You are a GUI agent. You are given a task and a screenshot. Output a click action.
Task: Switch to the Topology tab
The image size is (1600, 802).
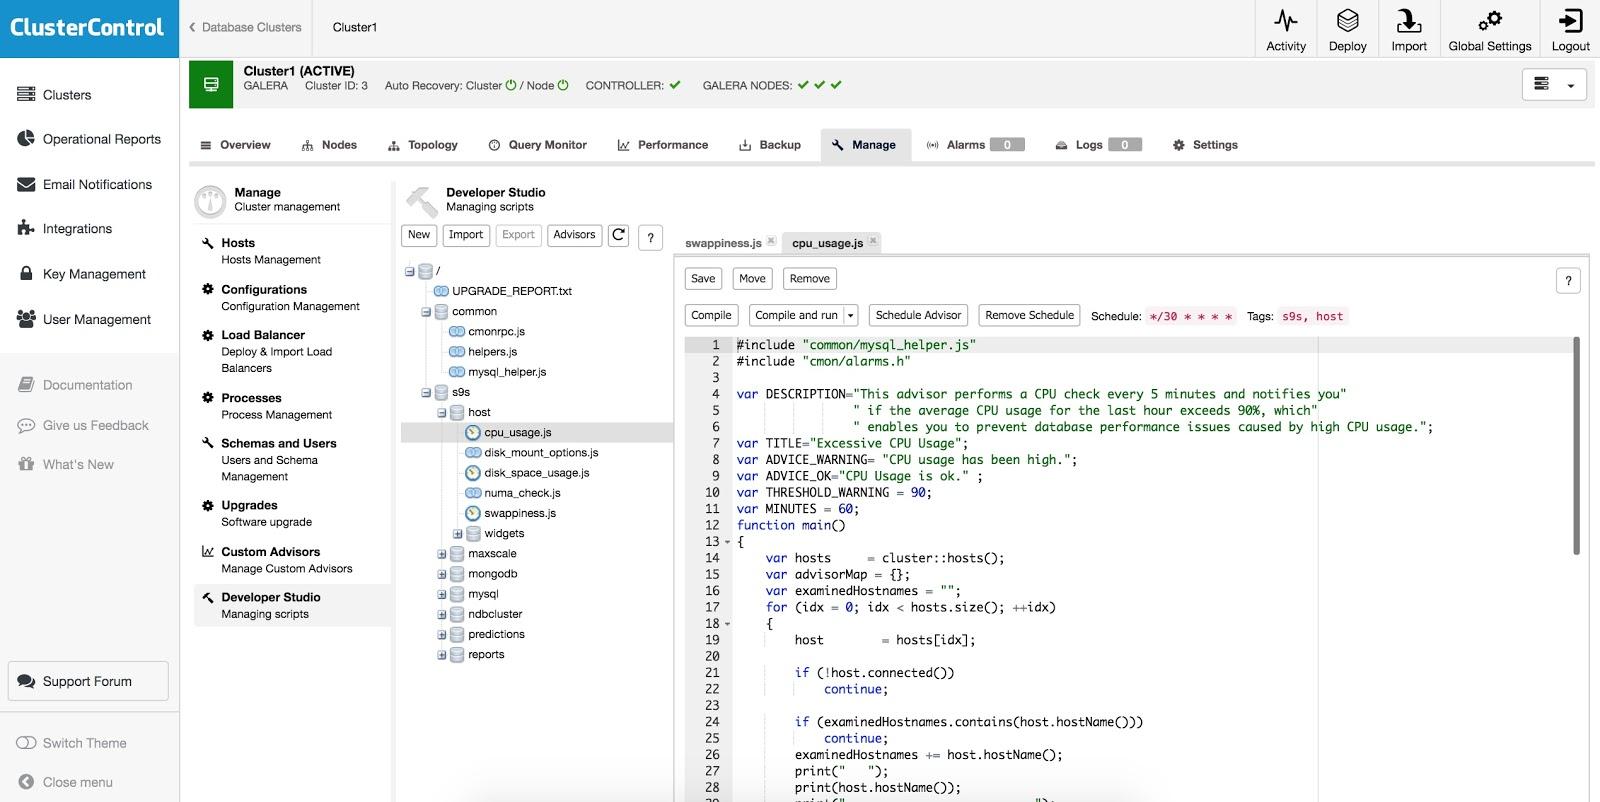[423, 145]
